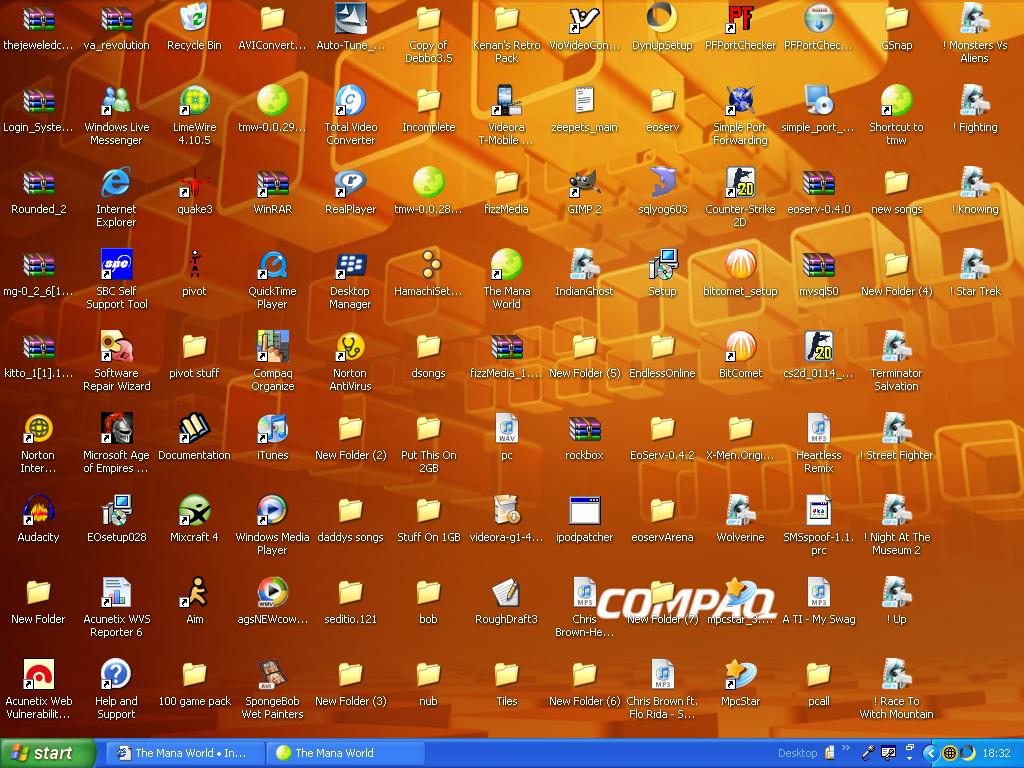Image resolution: width=1024 pixels, height=768 pixels.
Task: Select the Acunetix WVS Reporter 6 icon
Action: tap(116, 592)
